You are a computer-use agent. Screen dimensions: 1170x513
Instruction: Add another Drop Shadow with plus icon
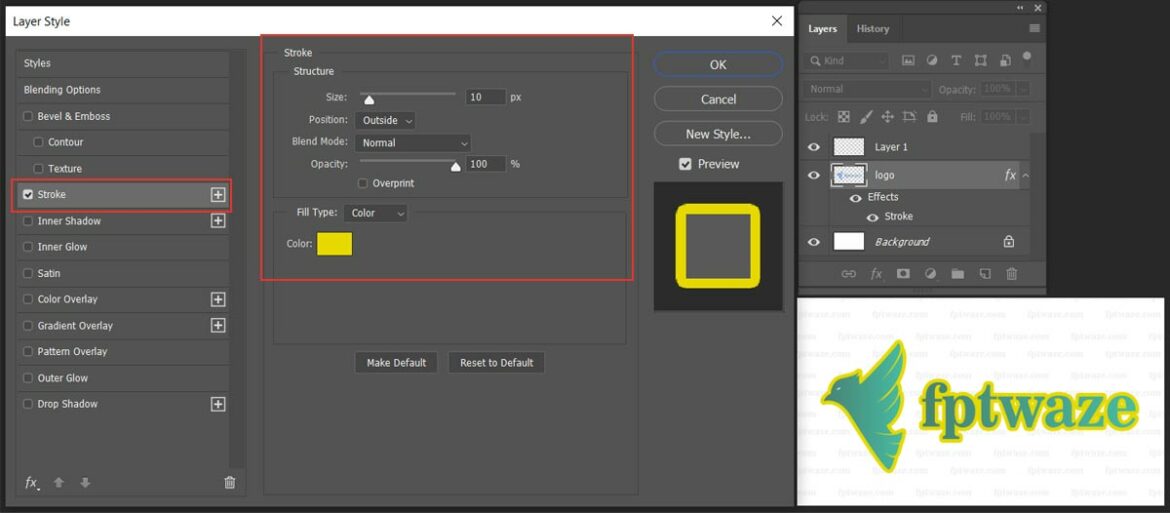(x=218, y=404)
